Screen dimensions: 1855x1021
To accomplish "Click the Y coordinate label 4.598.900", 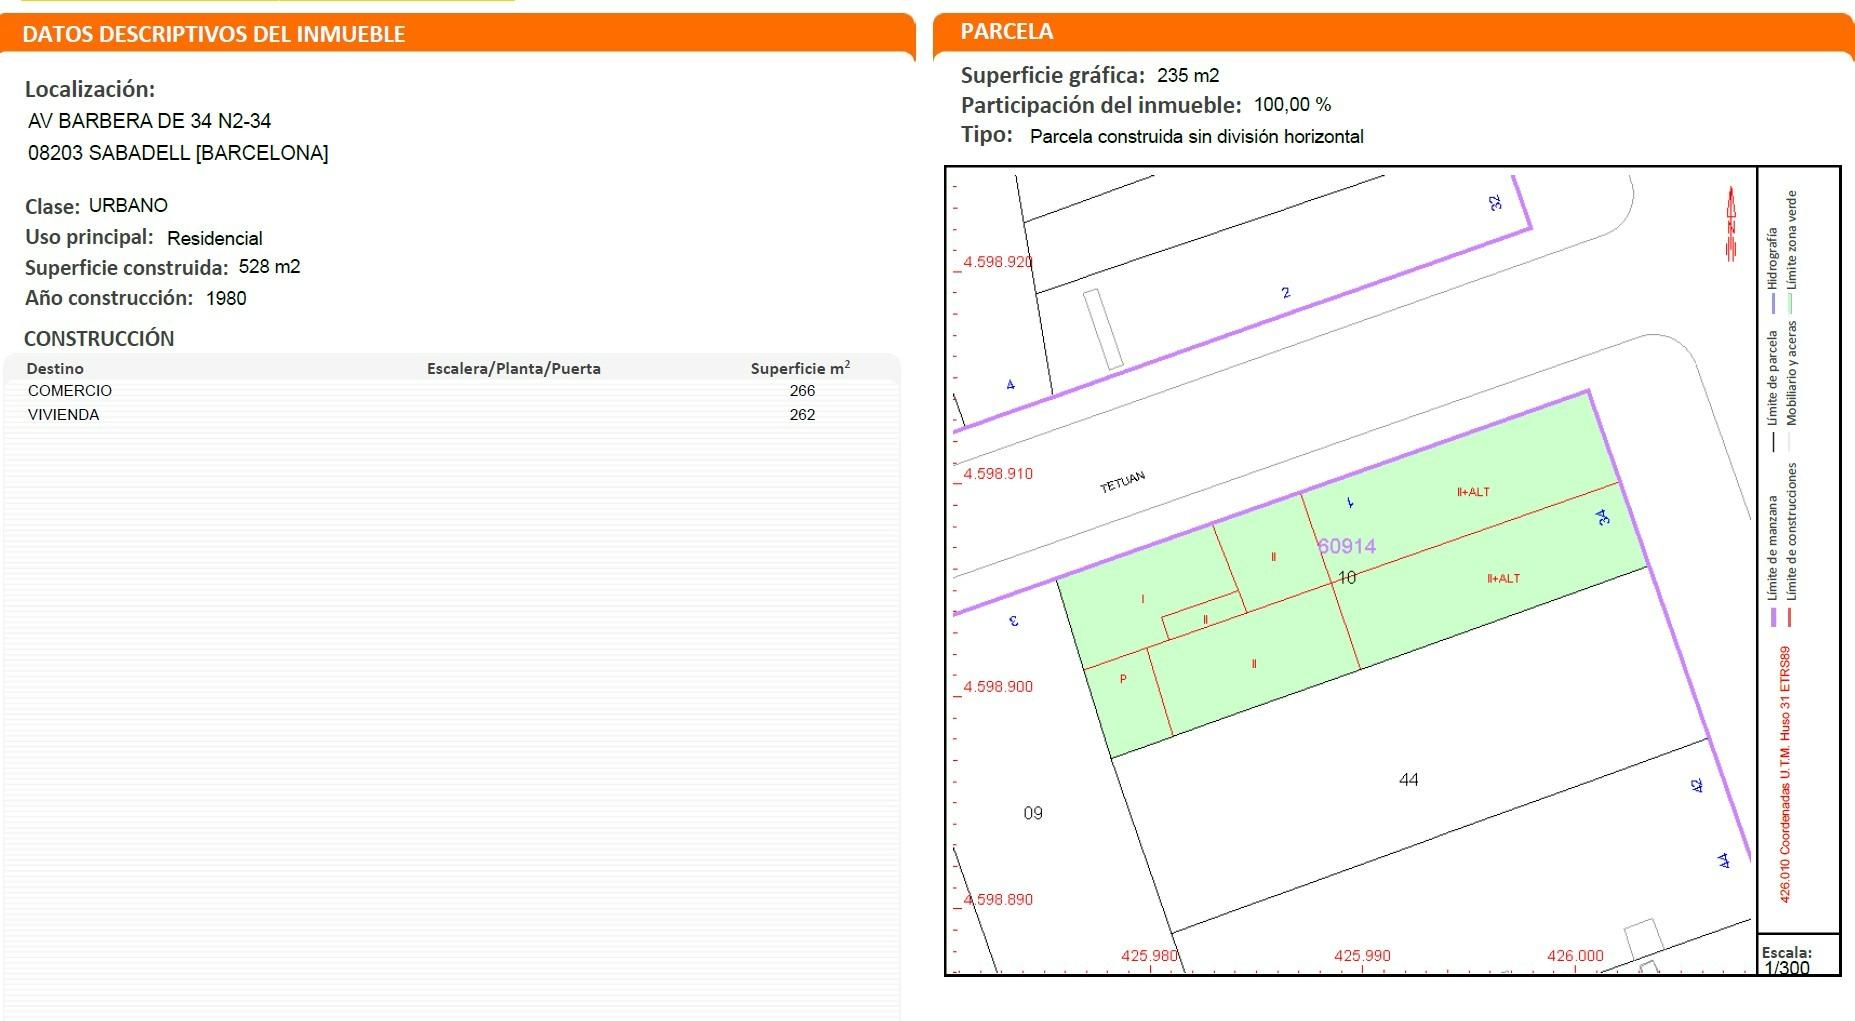I will pos(998,687).
